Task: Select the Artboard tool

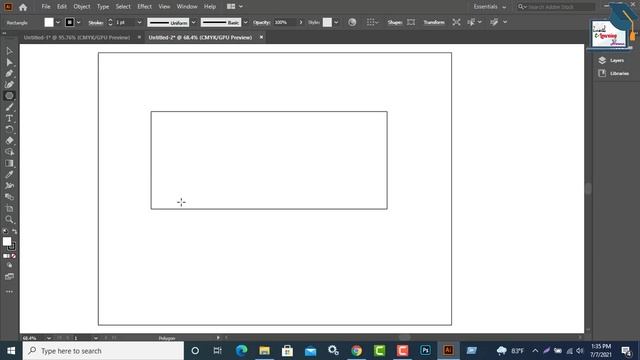Action: (x=9, y=208)
